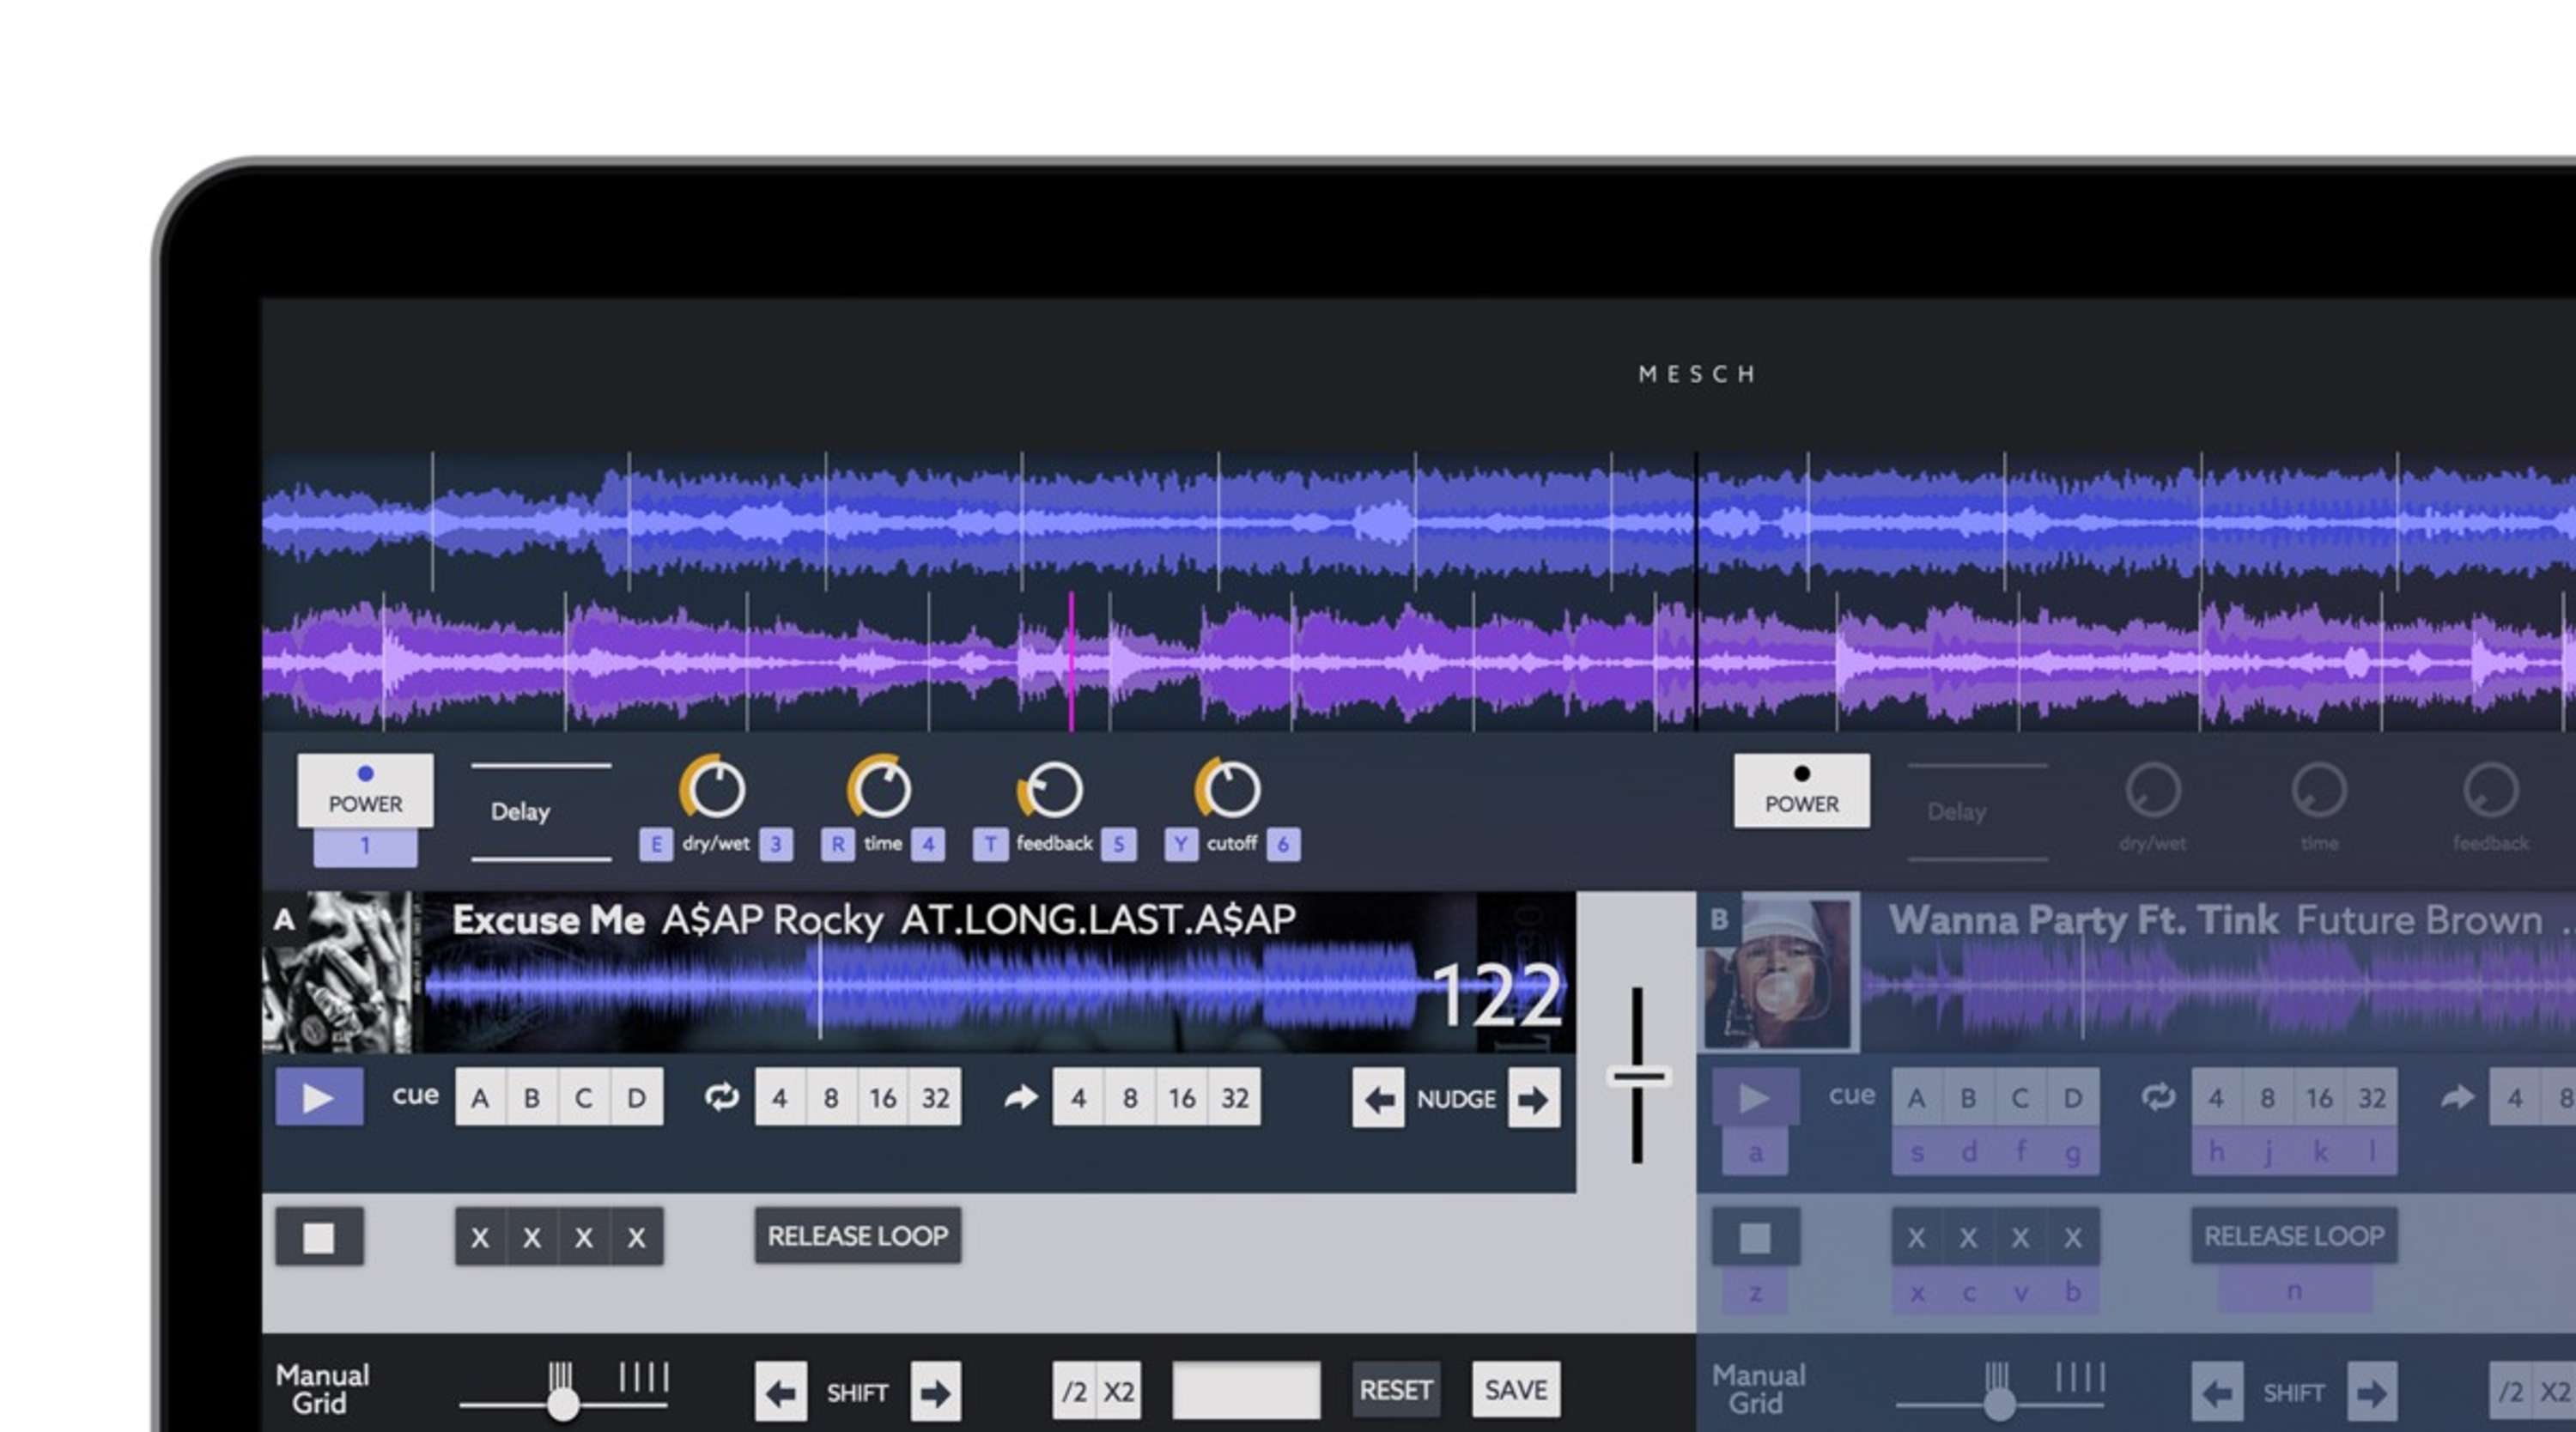The image size is (2576, 1432).
Task: Adjust deck A cutoff knob
Action: (1228, 788)
